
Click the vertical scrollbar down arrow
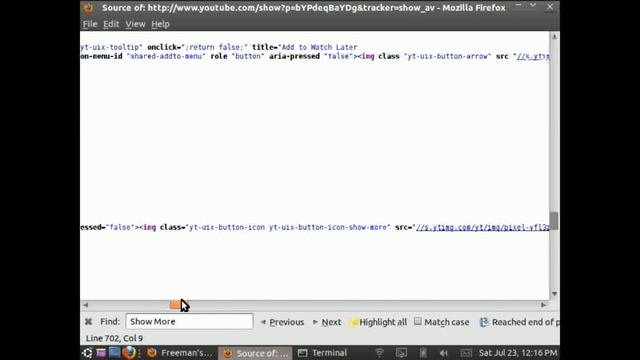(554, 294)
